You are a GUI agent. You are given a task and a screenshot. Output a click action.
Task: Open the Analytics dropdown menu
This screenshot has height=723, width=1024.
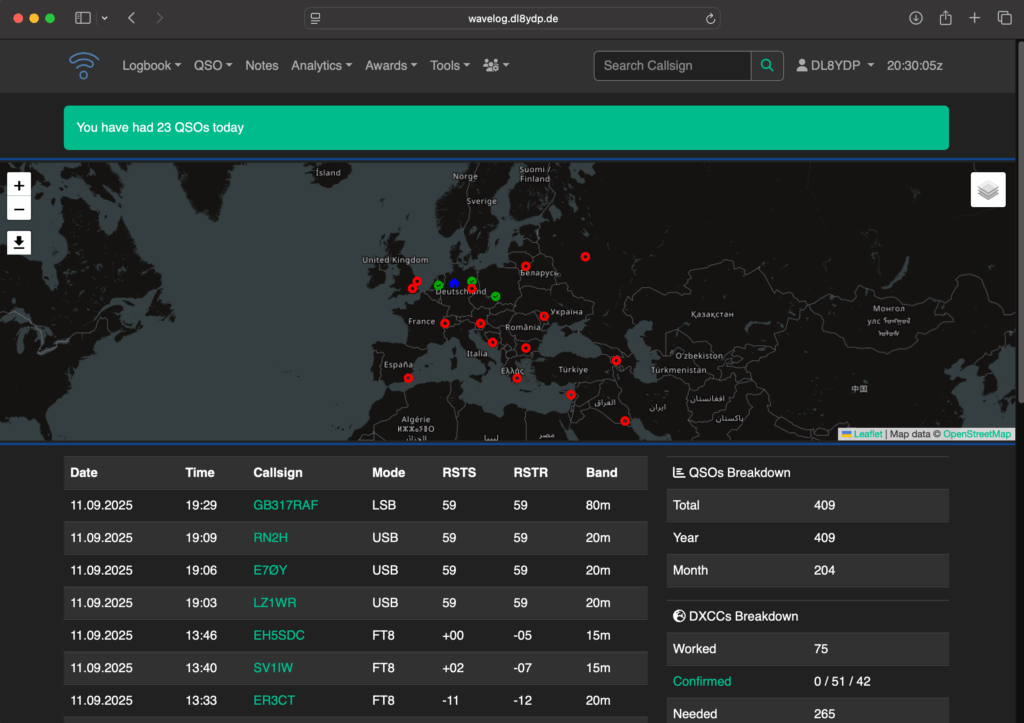point(321,66)
